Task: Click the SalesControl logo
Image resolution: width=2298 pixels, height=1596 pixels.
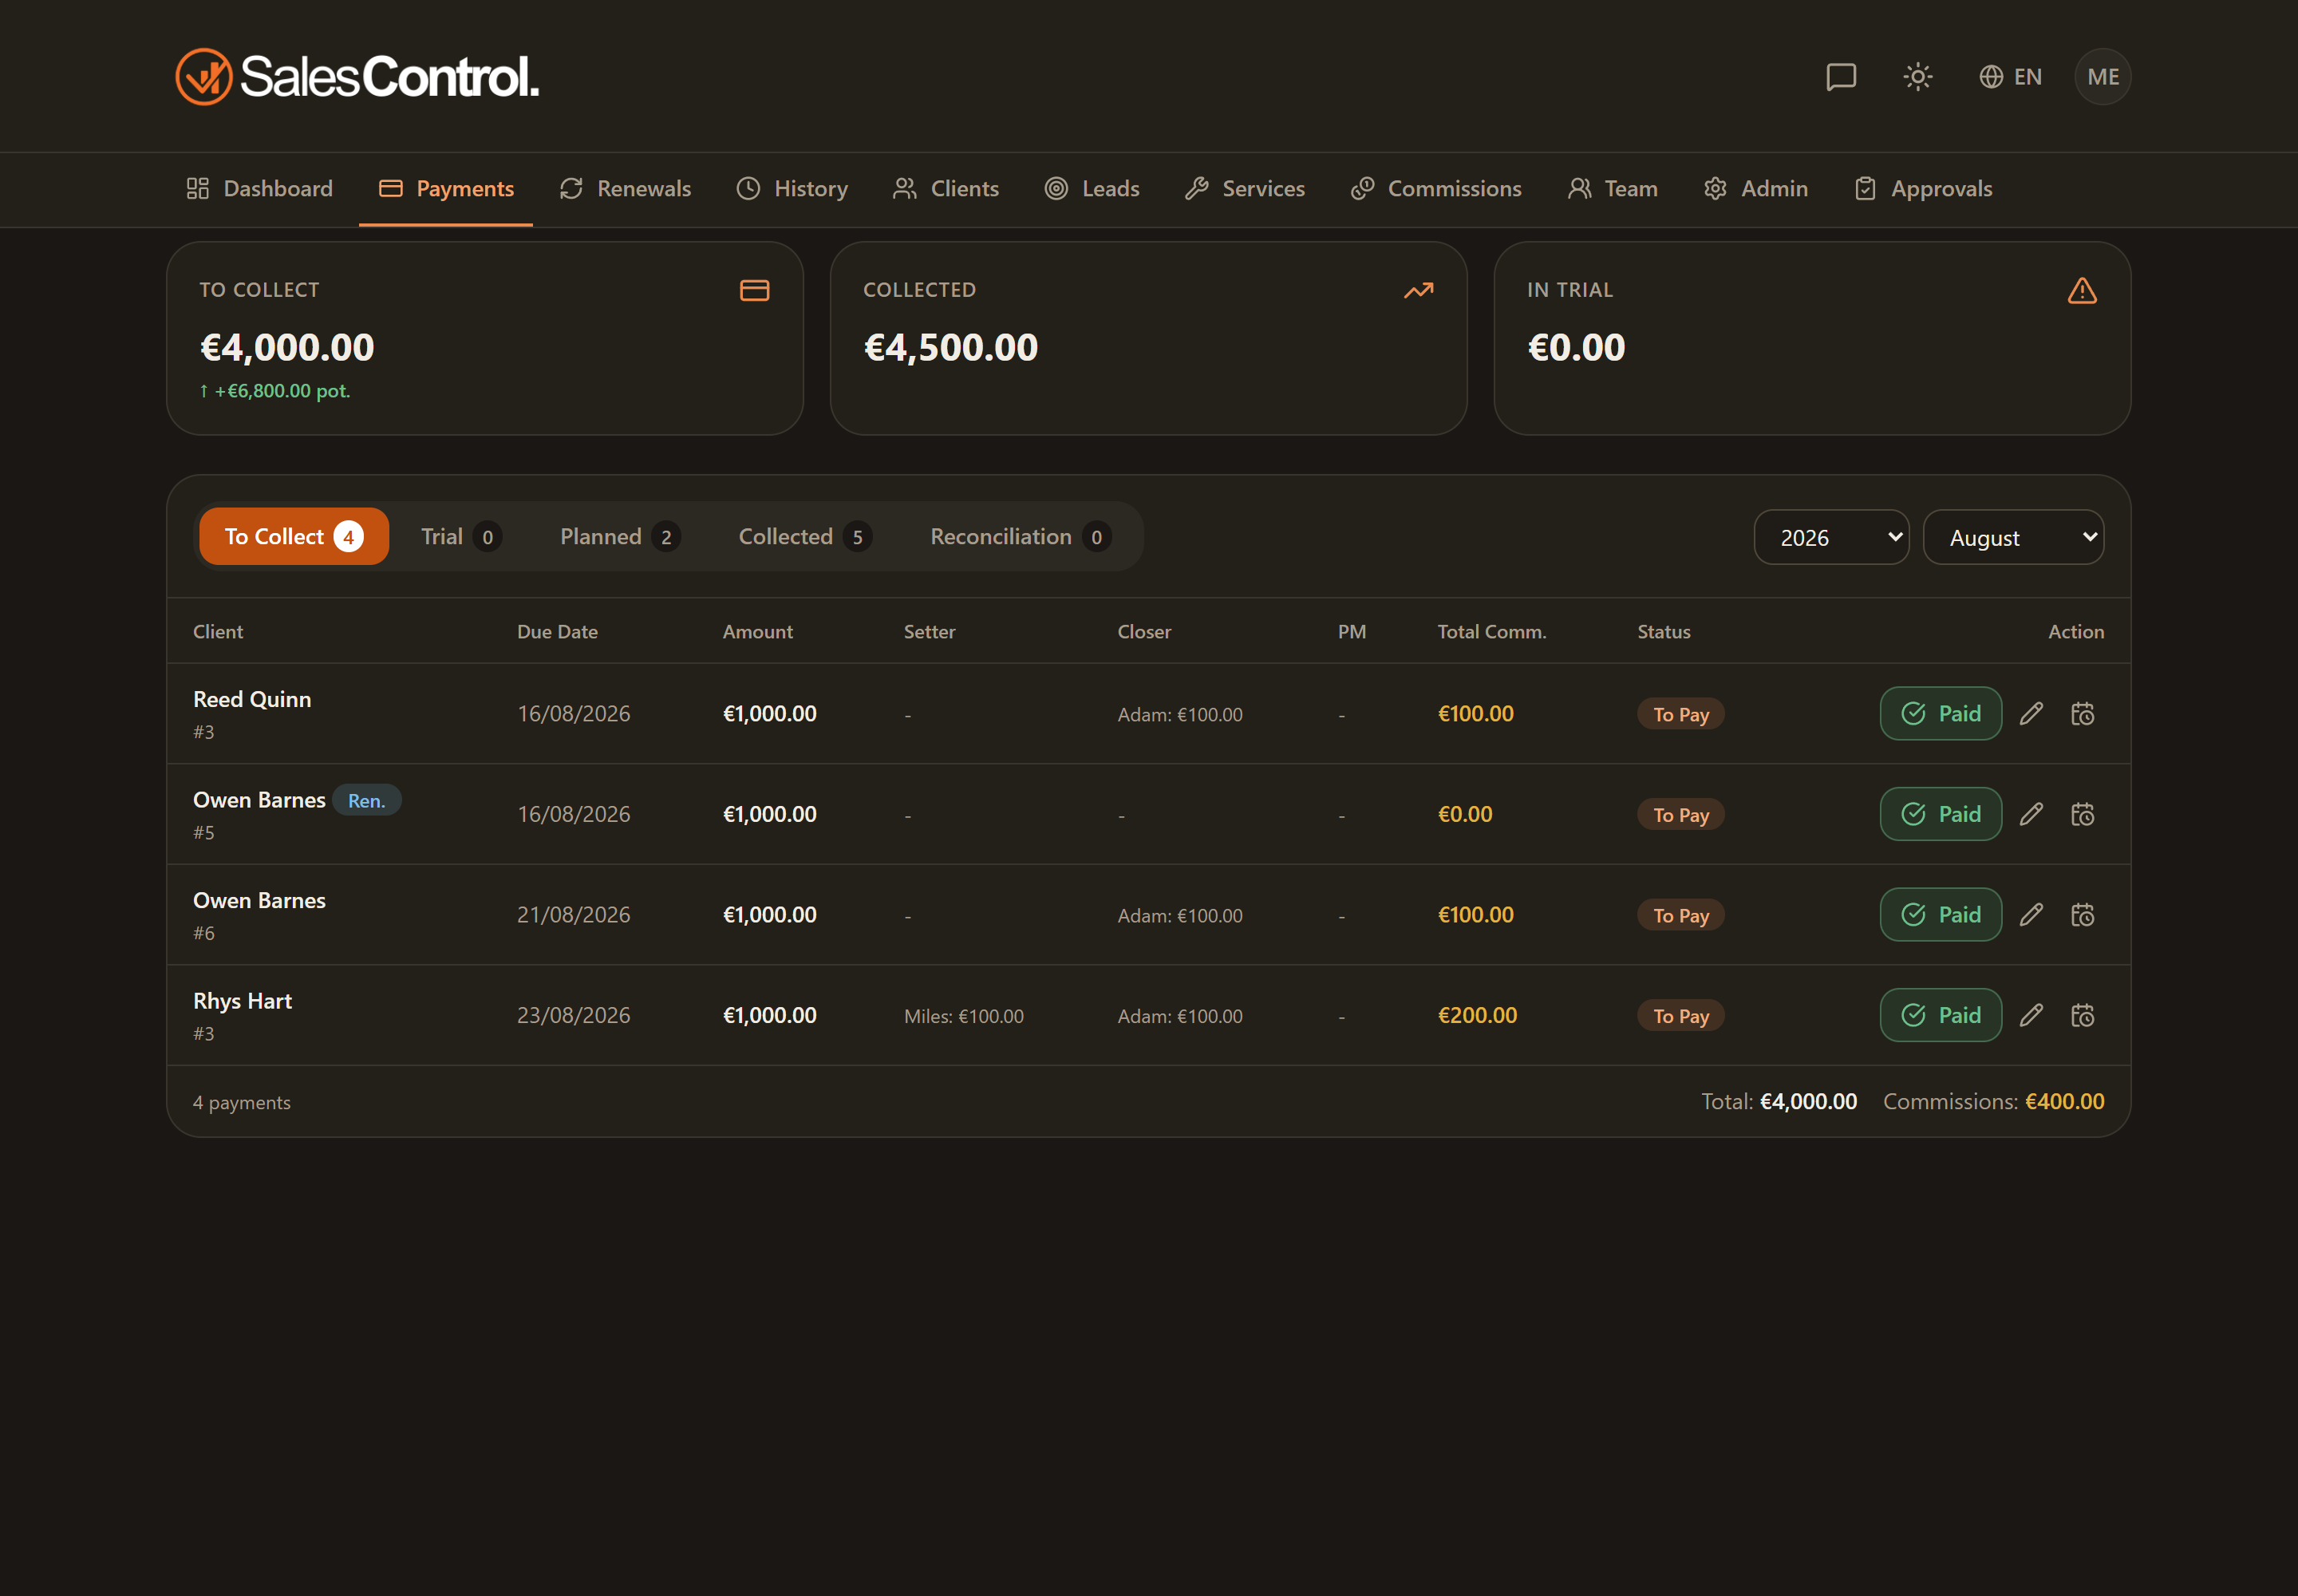Action: pos(357,77)
